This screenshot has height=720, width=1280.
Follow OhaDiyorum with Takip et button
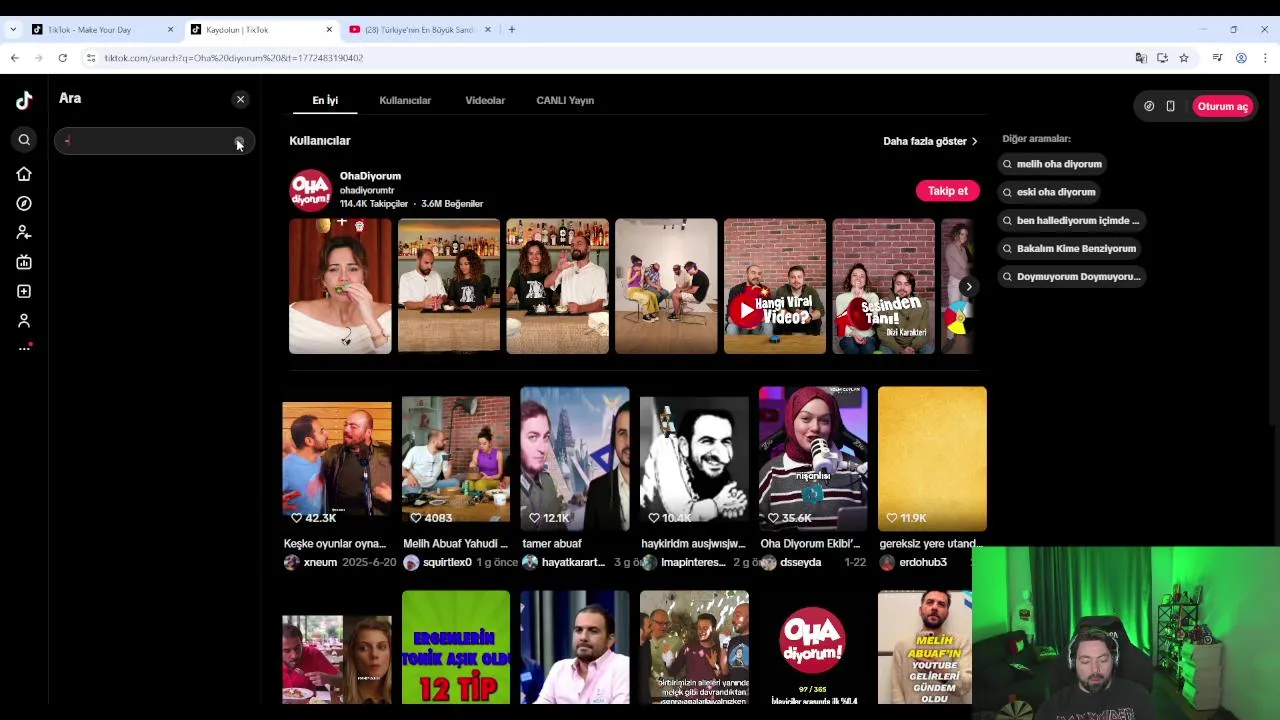[x=947, y=190]
